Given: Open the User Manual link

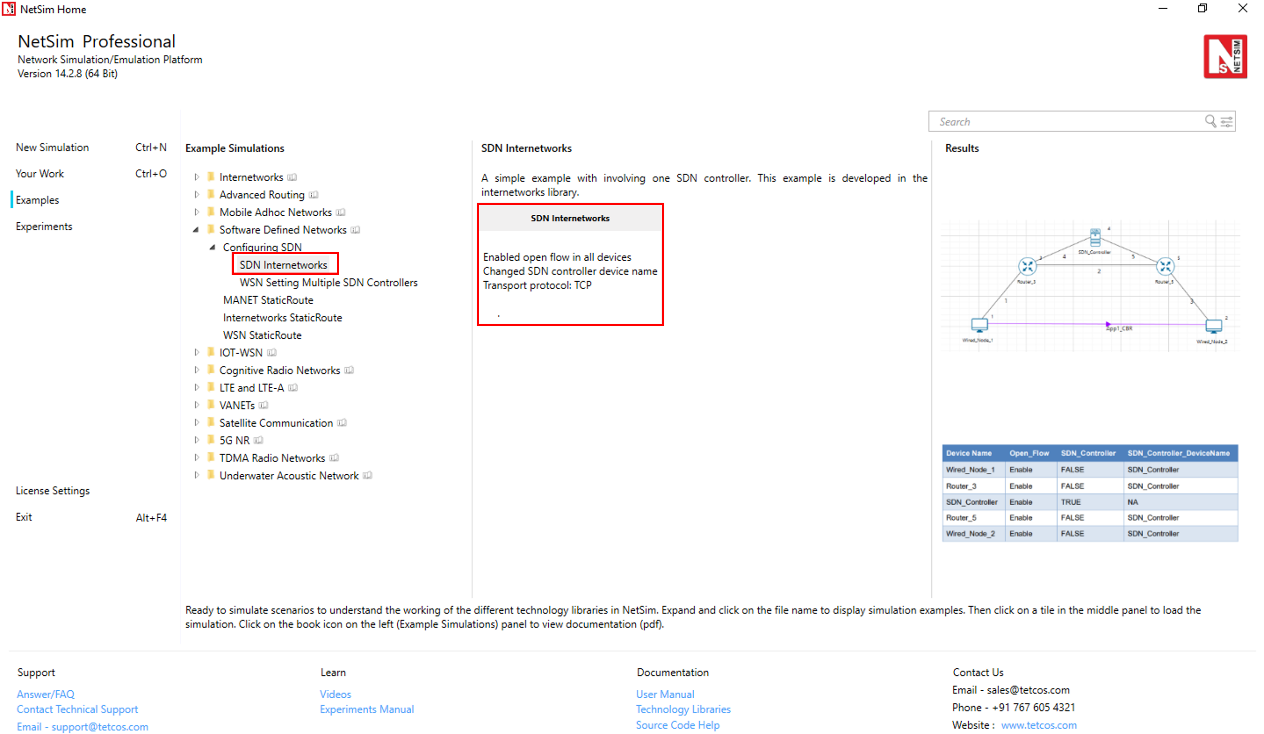Looking at the screenshot, I should tap(665, 694).
